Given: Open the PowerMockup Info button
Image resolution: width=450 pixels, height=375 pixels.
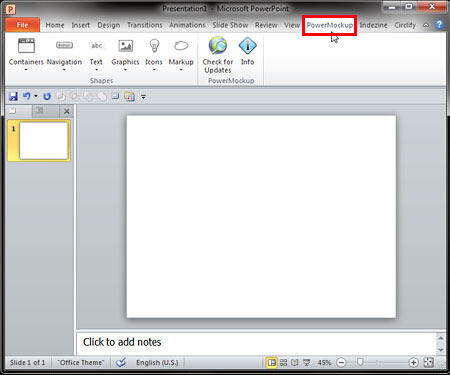Looking at the screenshot, I should click(x=248, y=52).
